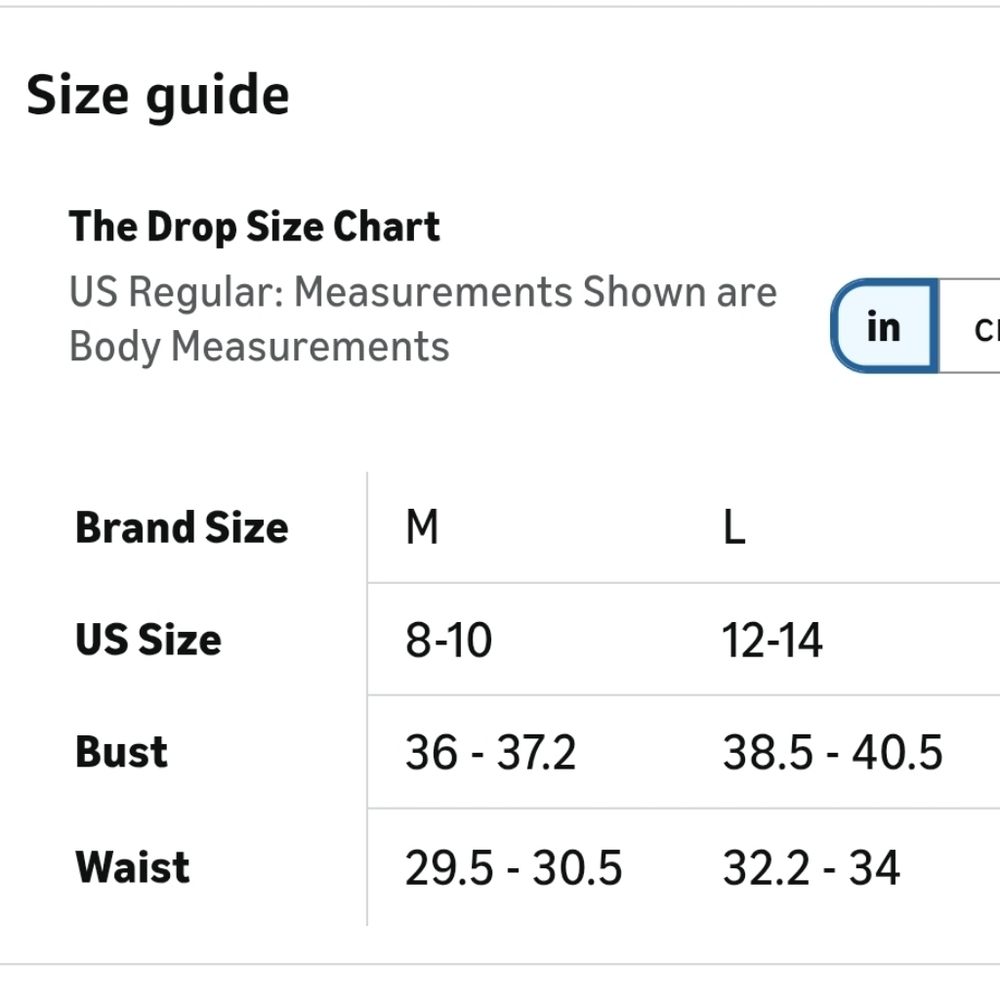Click the 'Brand Size' row label
The image size is (1000, 1001).
[x=182, y=527]
